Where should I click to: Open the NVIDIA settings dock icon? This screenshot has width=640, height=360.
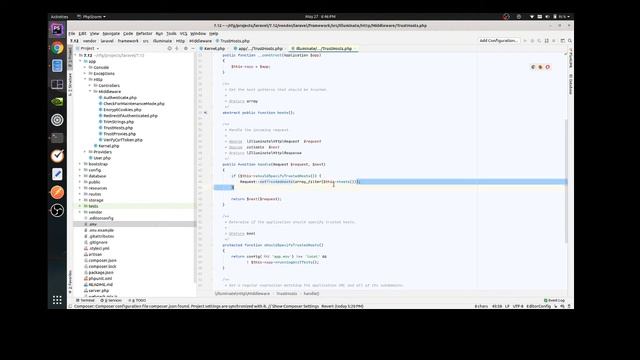[57, 102]
